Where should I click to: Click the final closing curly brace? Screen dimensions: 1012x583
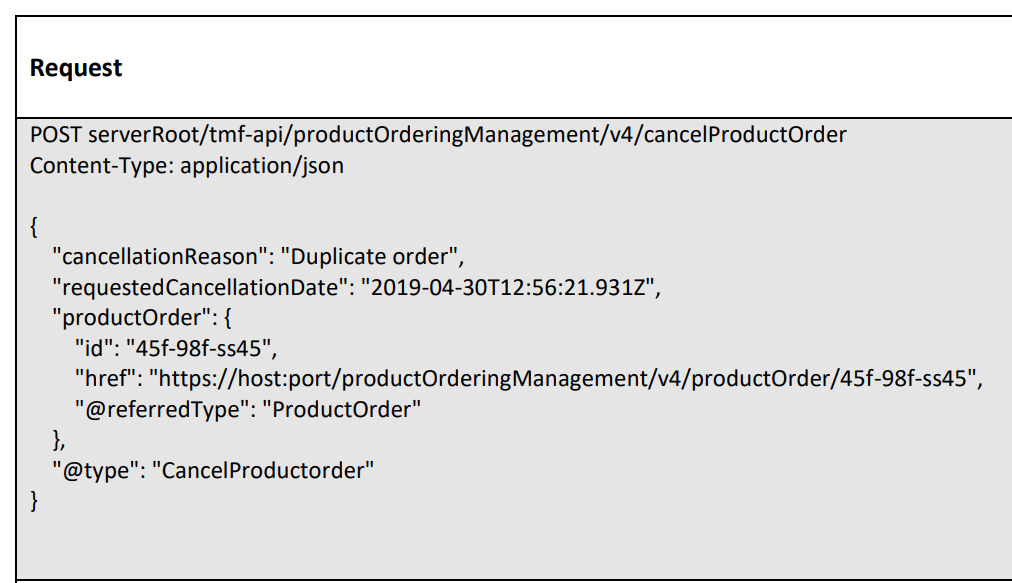click(35, 499)
